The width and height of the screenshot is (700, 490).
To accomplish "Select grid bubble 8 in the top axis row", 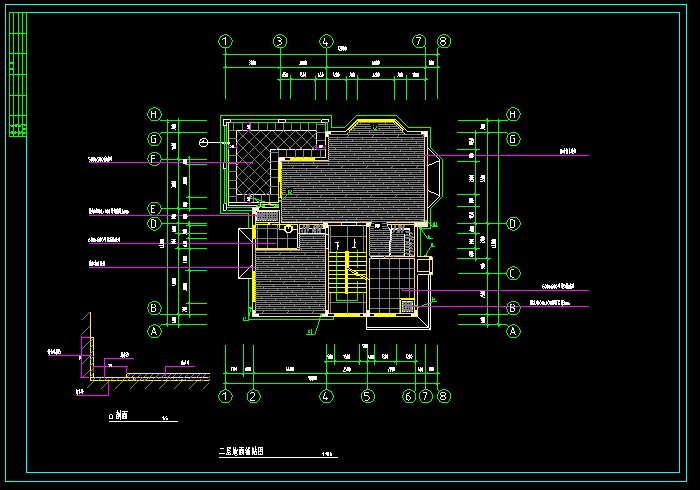I will 443,42.
